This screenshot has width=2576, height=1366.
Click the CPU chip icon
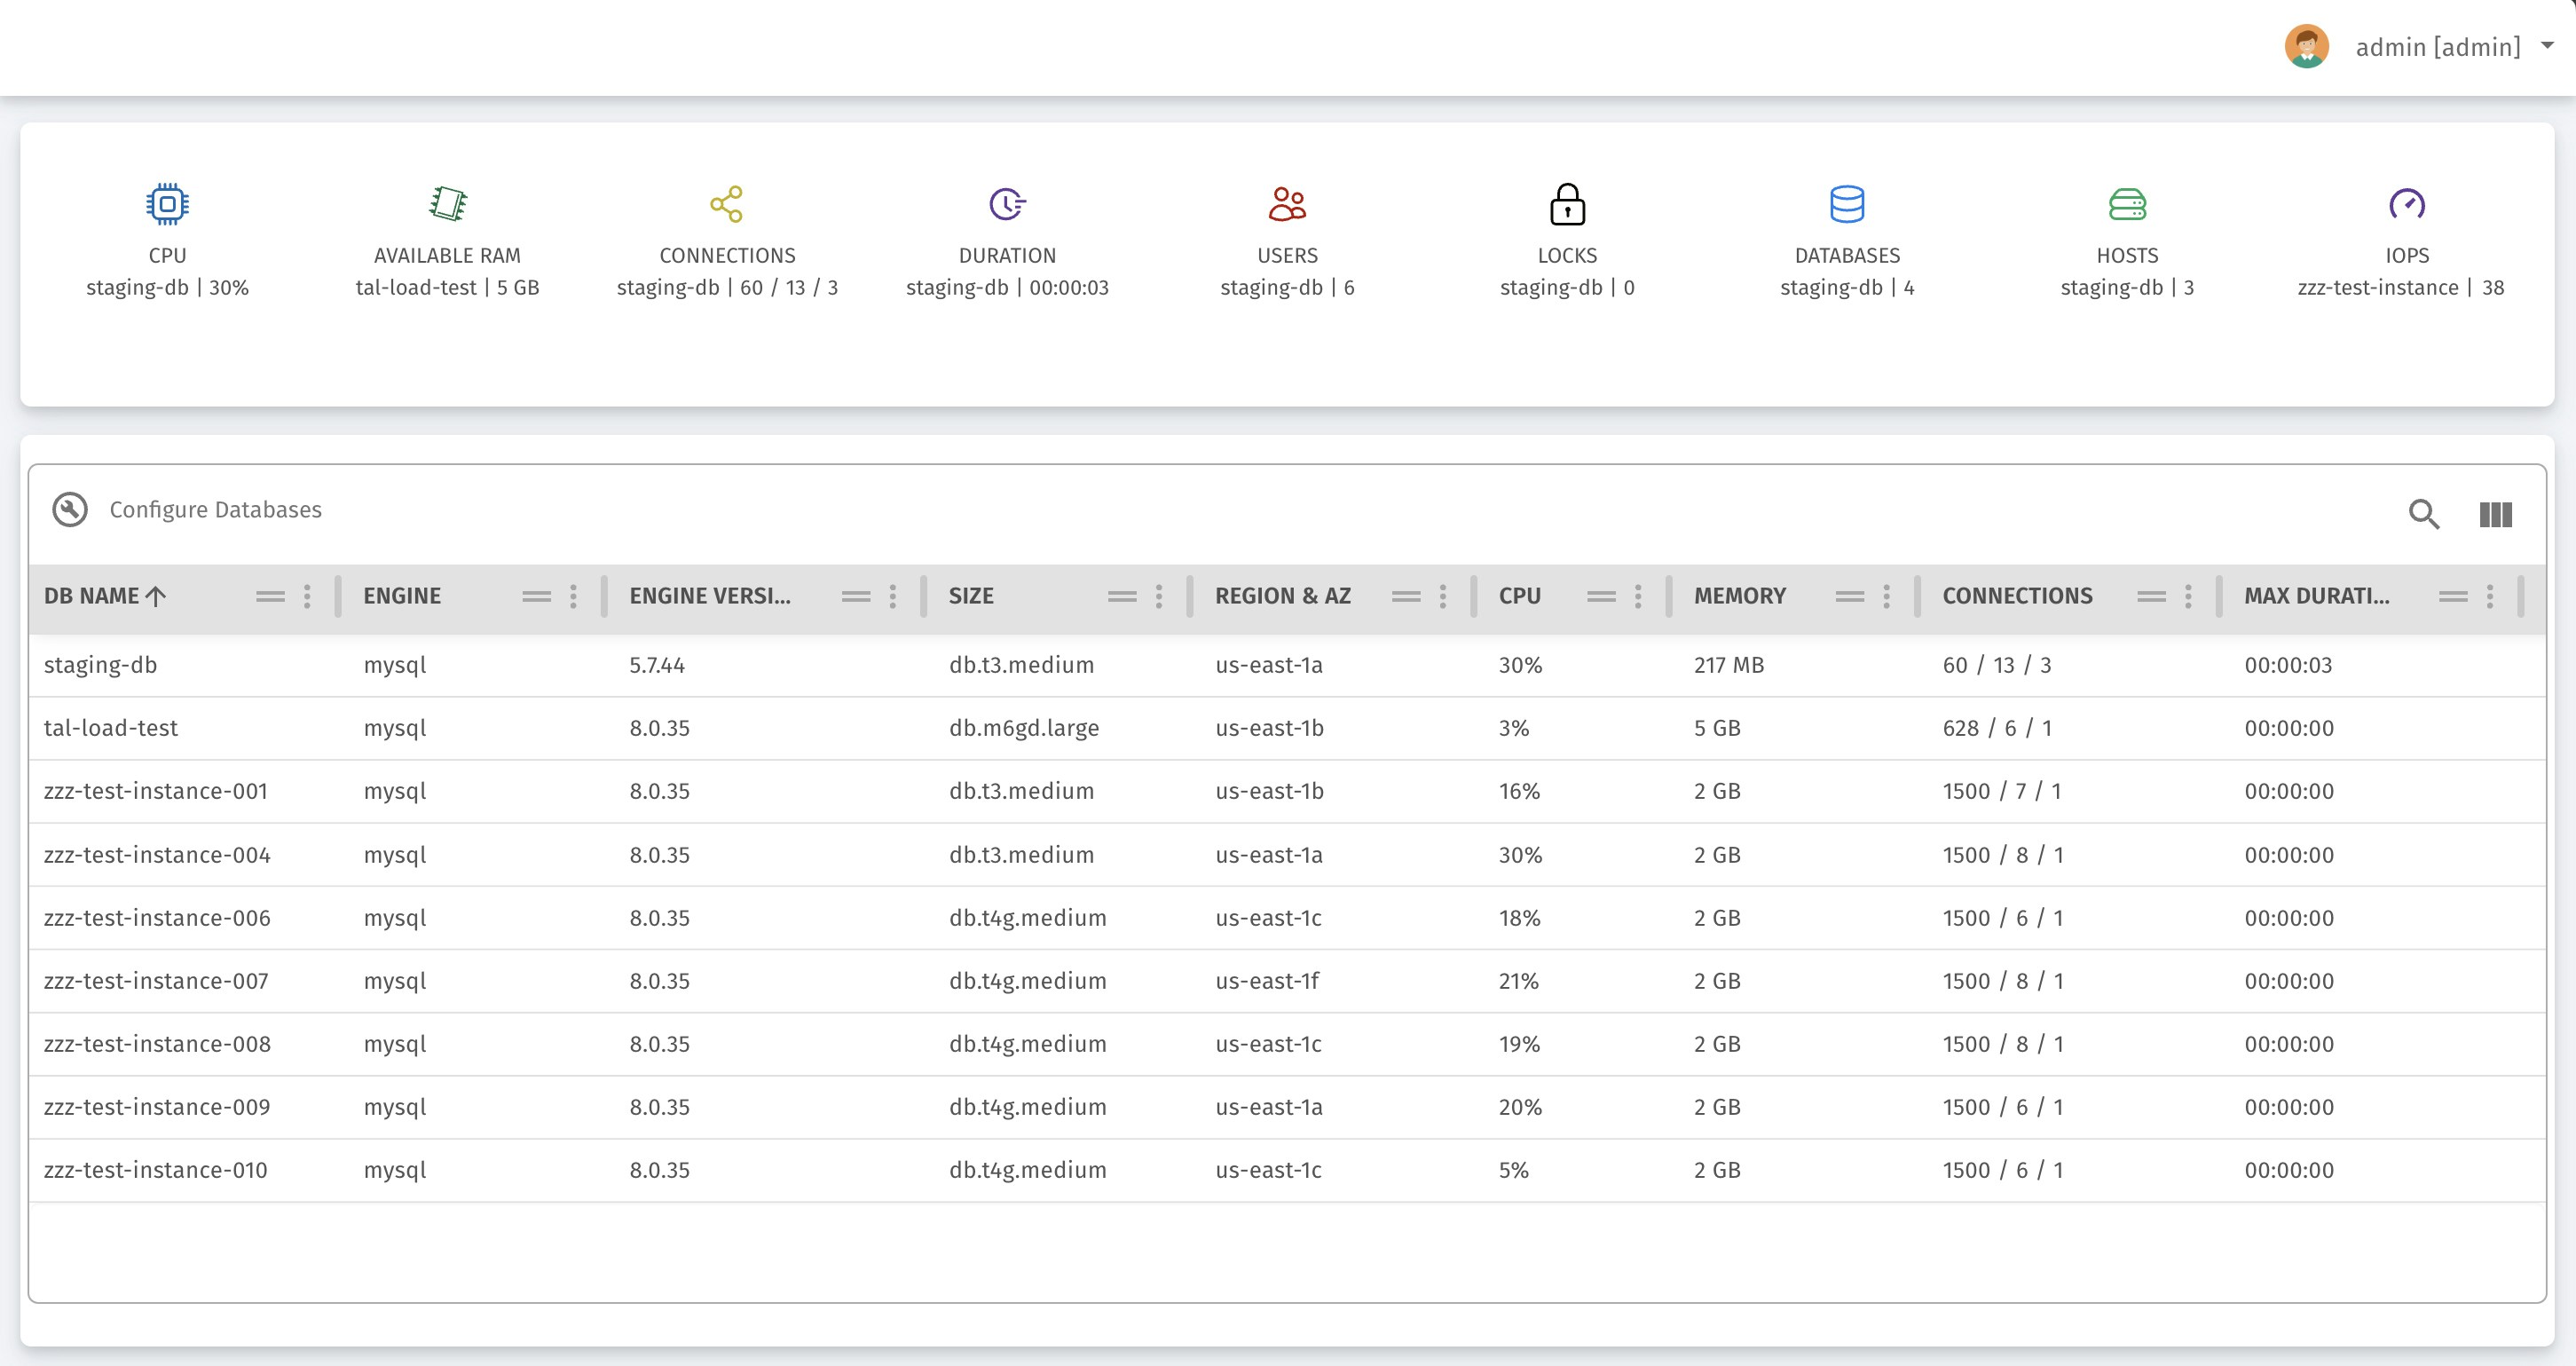coord(167,204)
